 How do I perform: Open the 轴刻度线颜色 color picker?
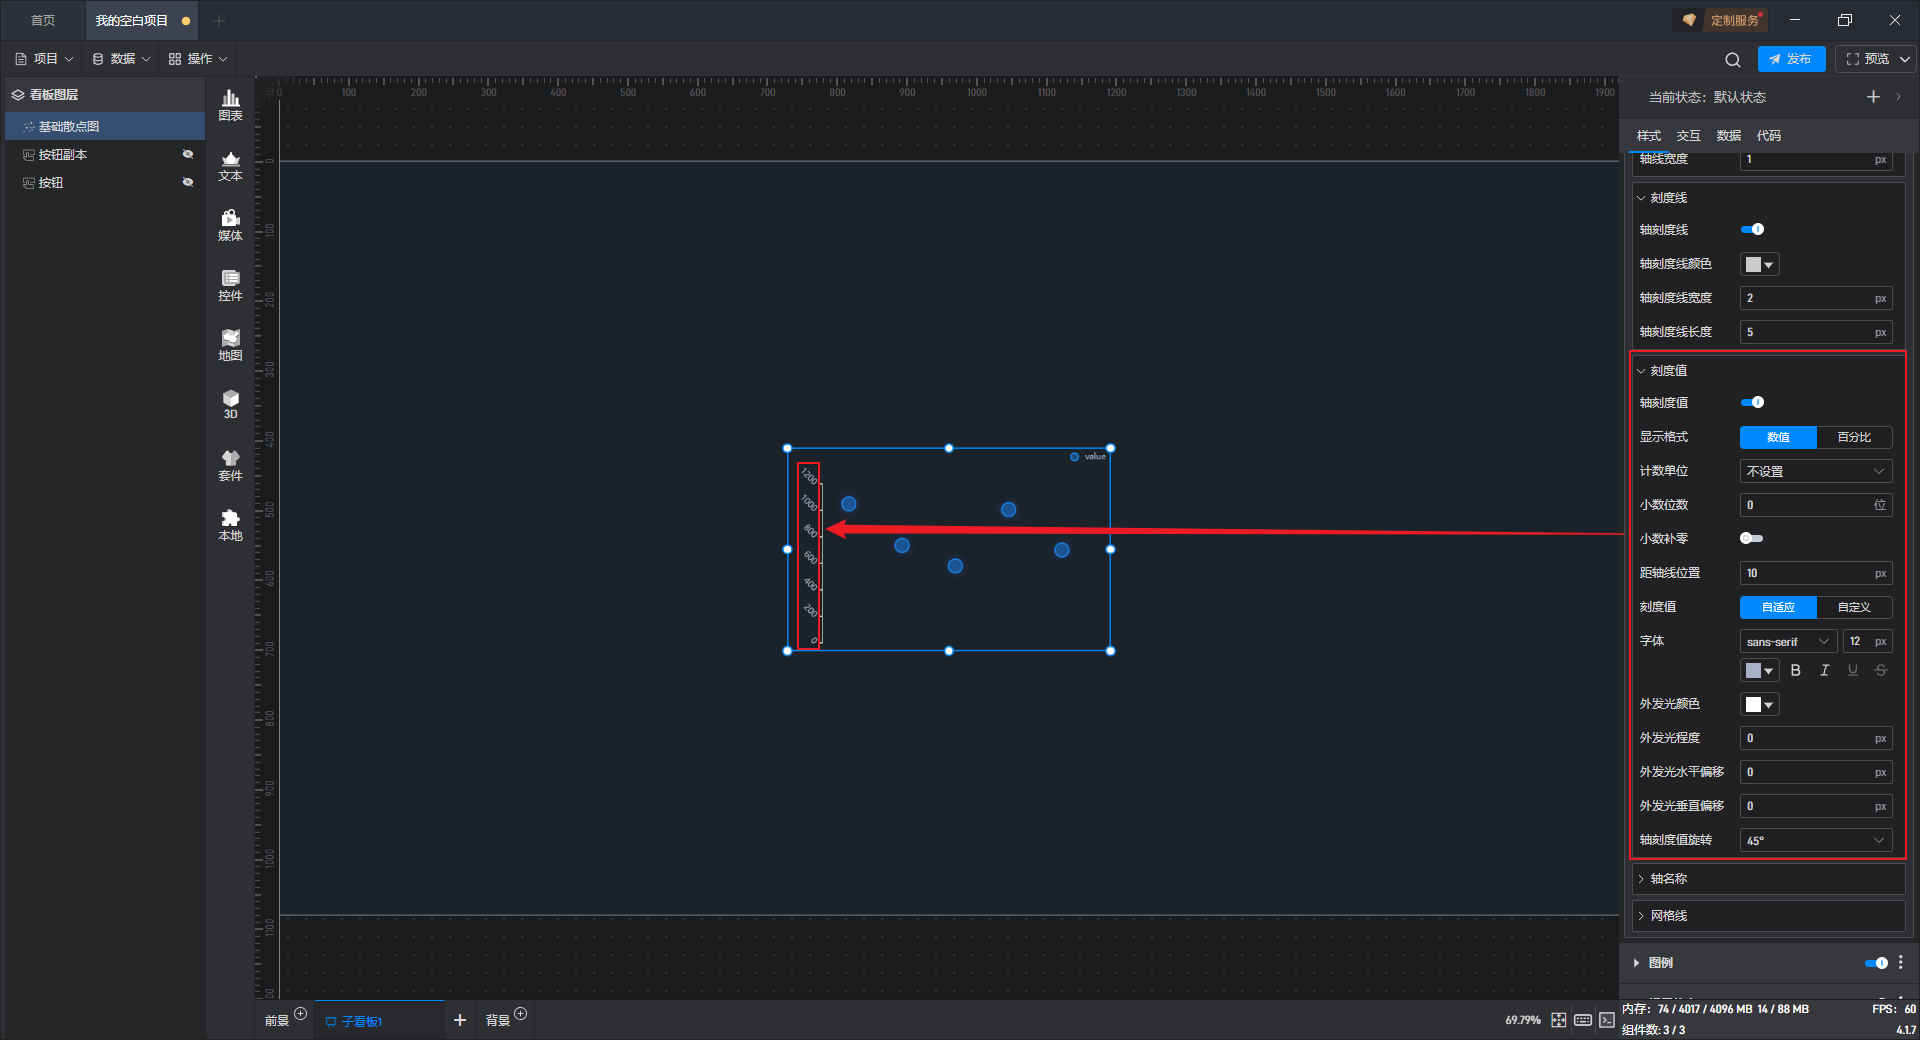tap(1759, 264)
